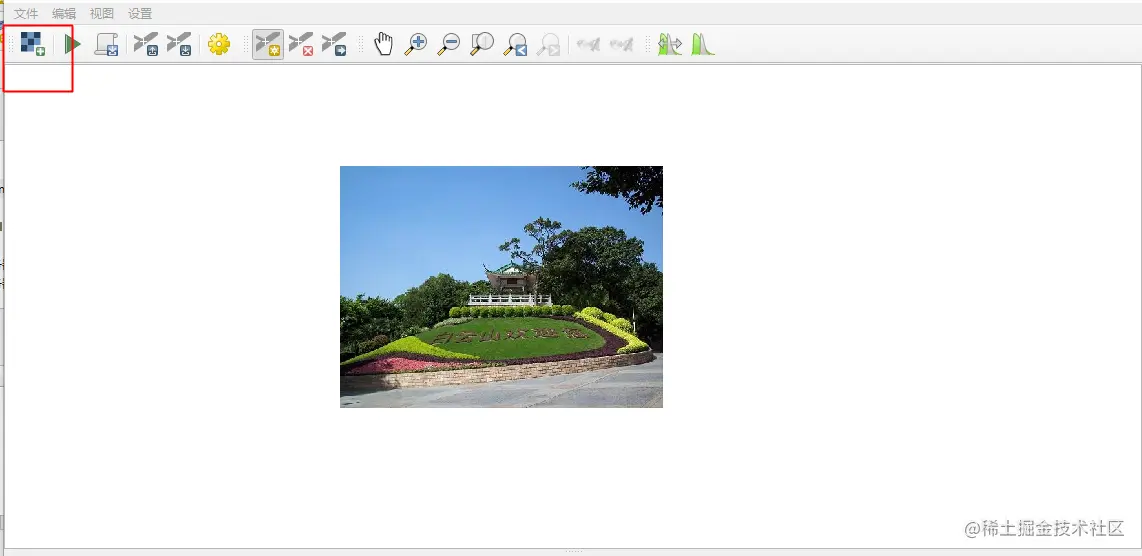Select the Move GCP Point tool
This screenshot has width=1142, height=556.
click(x=334, y=44)
